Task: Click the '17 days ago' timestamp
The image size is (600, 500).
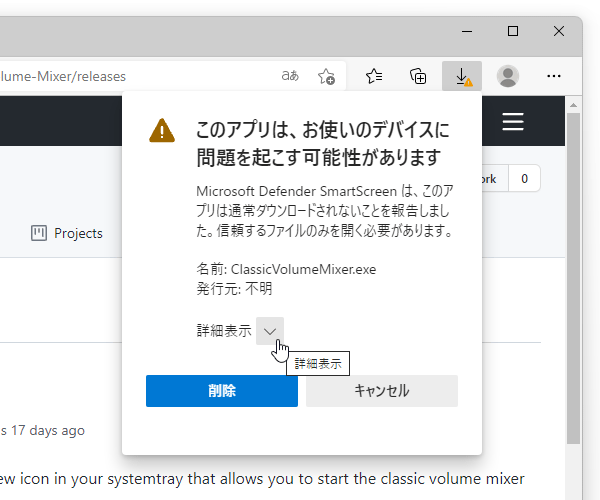Action: click(47, 430)
